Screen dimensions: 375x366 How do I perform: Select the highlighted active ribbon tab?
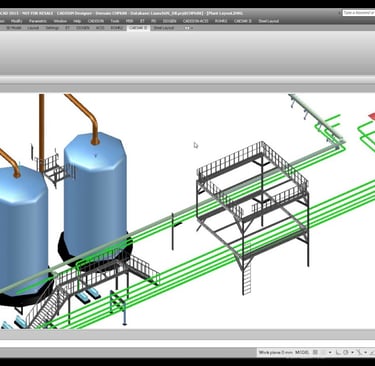[x=138, y=28]
